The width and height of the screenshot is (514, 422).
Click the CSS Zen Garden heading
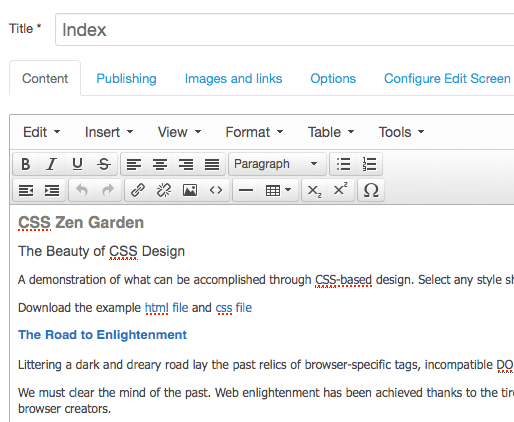coord(81,222)
